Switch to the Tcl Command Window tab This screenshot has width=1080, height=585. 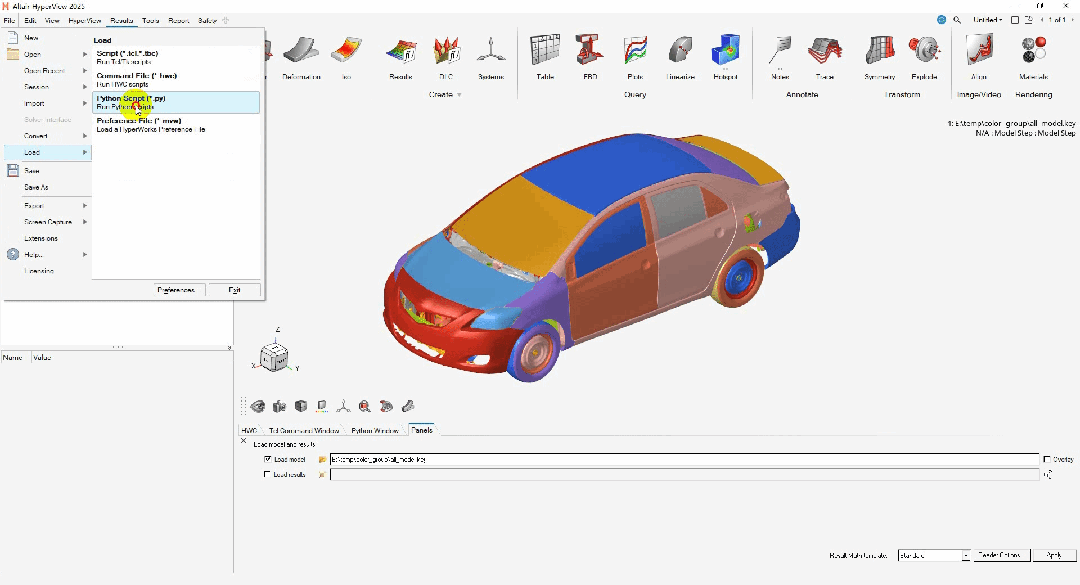pos(304,431)
